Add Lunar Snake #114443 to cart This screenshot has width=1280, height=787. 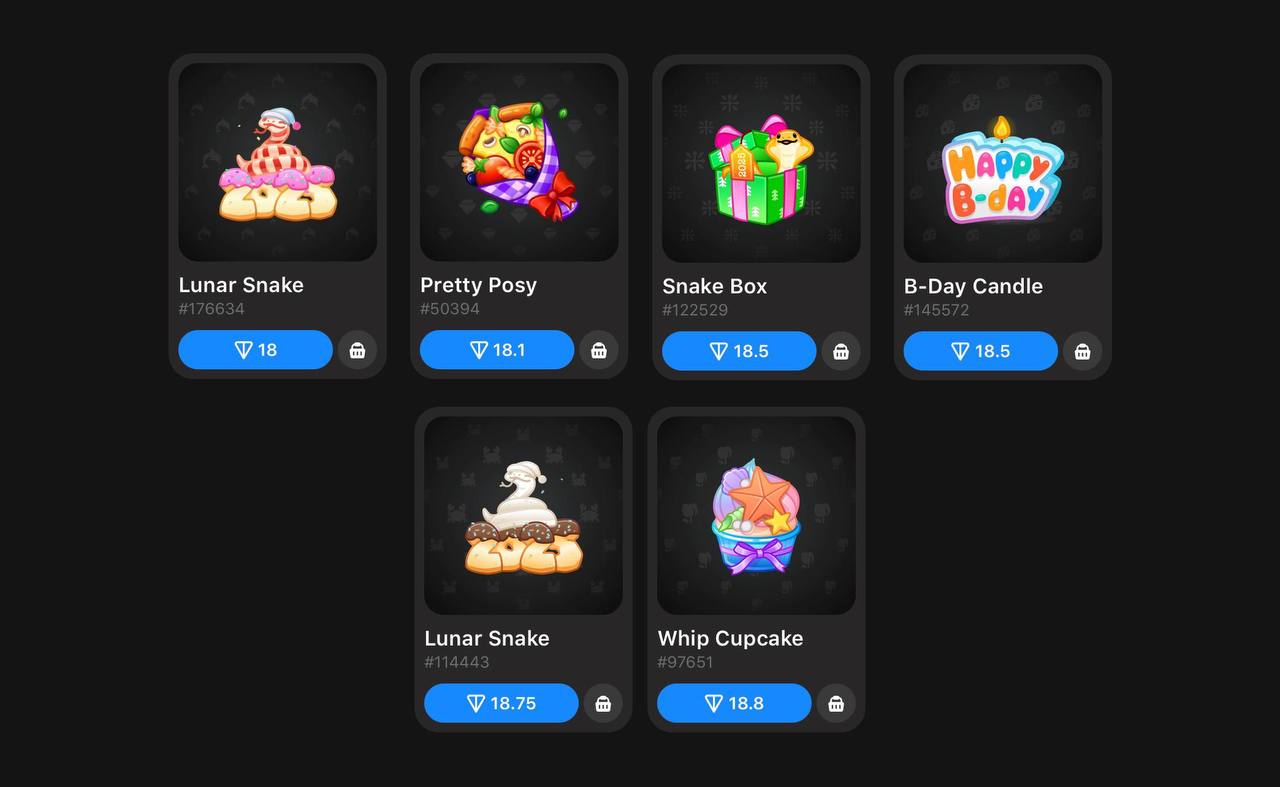(603, 703)
